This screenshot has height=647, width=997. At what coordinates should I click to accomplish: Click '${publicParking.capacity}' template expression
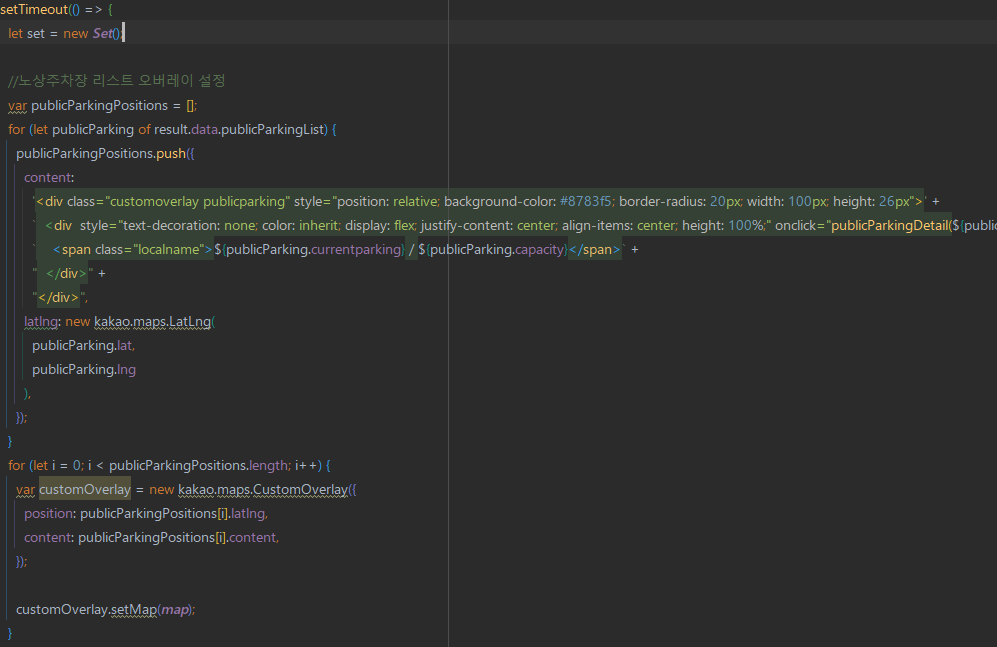click(493, 250)
